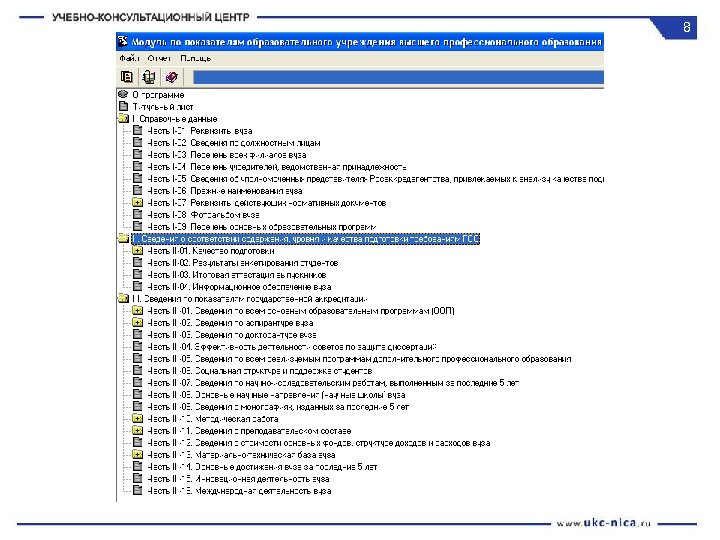Expand Часть I-07 Реквизиты действующих нормативных документов

coord(137,202)
